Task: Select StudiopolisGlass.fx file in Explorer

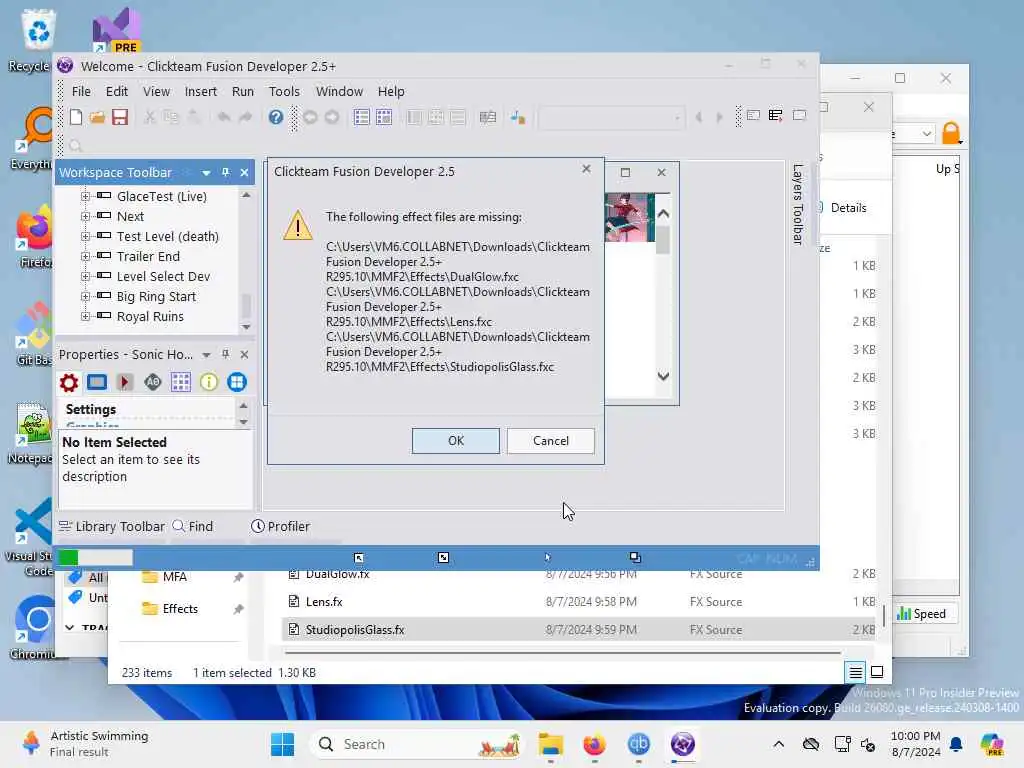Action: click(x=355, y=630)
